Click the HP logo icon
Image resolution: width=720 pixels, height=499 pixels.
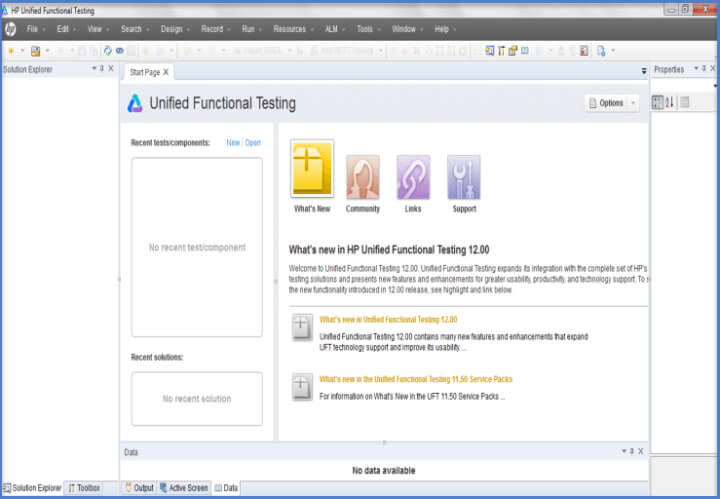[11, 30]
